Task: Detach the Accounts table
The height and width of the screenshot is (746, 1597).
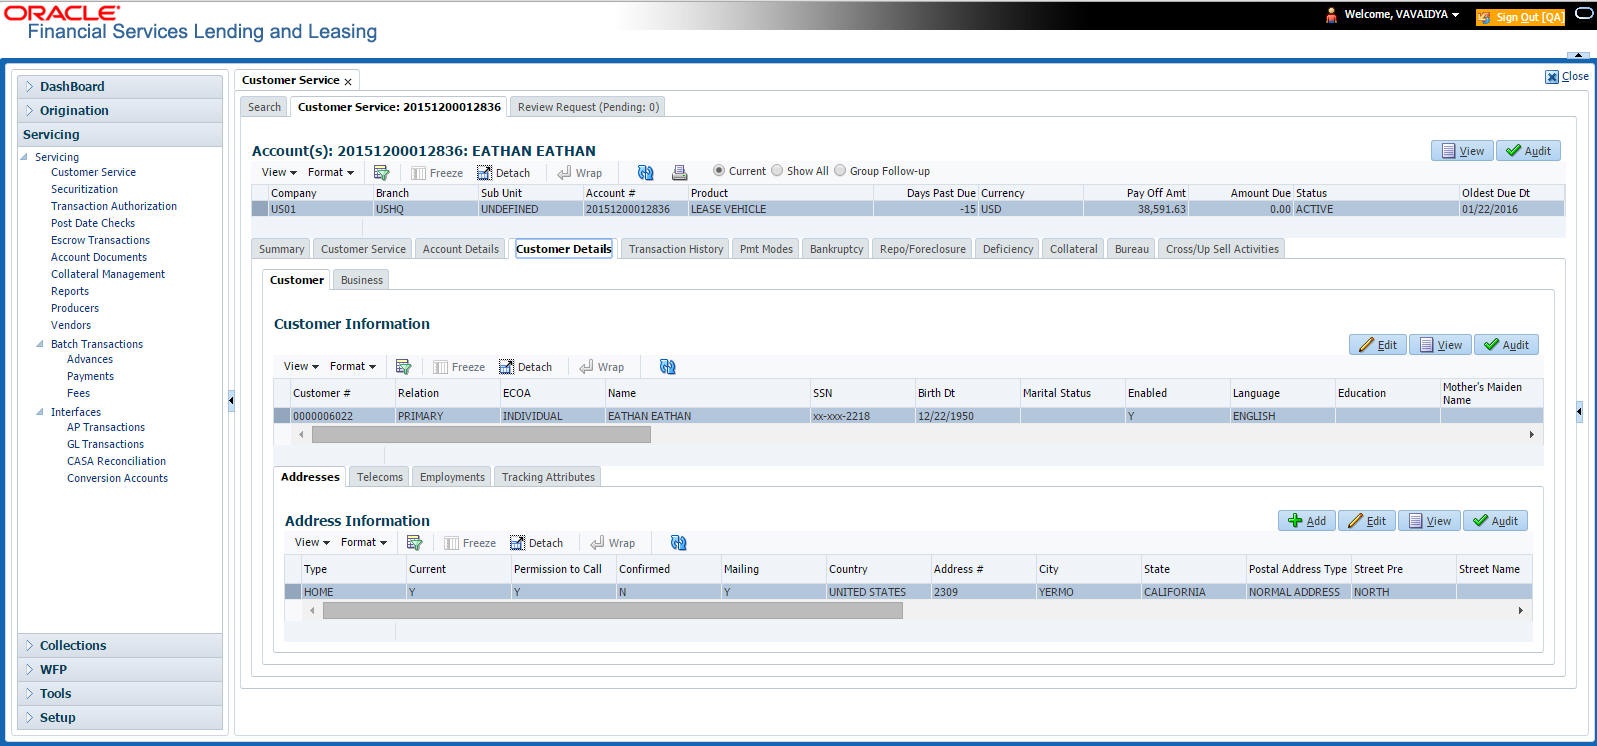Action: point(503,172)
